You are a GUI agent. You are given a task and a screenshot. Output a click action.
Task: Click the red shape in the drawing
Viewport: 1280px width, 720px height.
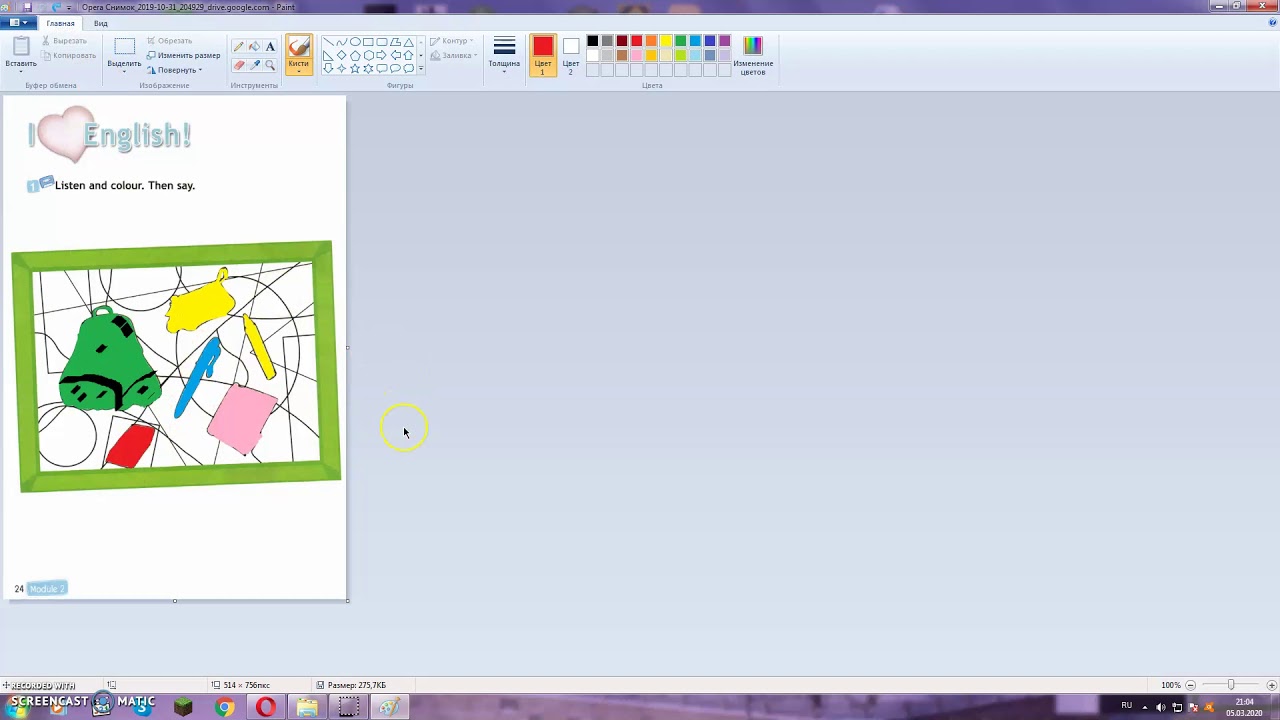pos(130,445)
